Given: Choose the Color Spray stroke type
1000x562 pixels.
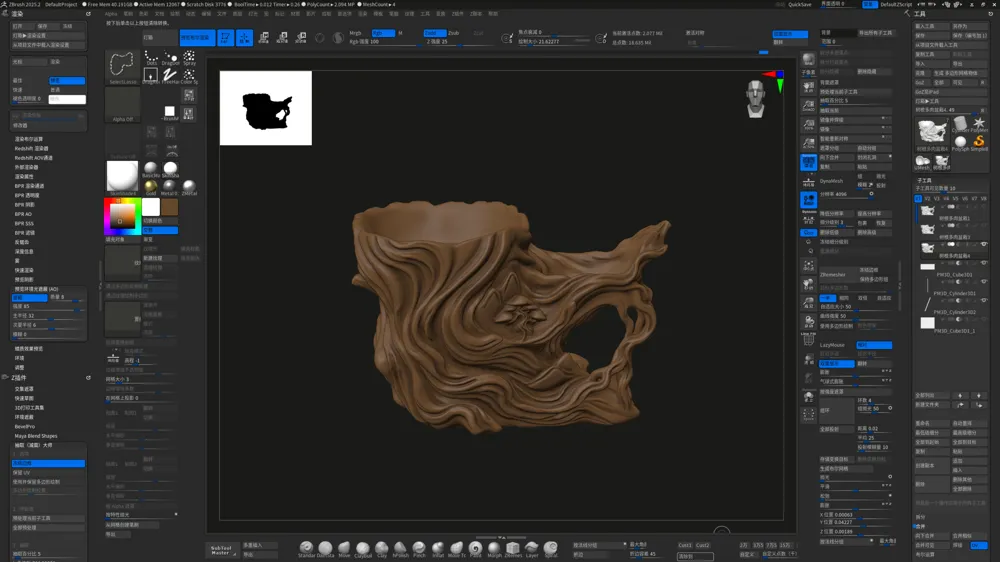Looking at the screenshot, I should coord(189,77).
